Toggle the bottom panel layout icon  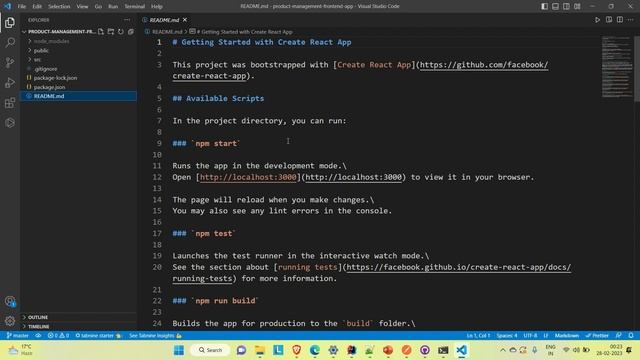coord(556,6)
